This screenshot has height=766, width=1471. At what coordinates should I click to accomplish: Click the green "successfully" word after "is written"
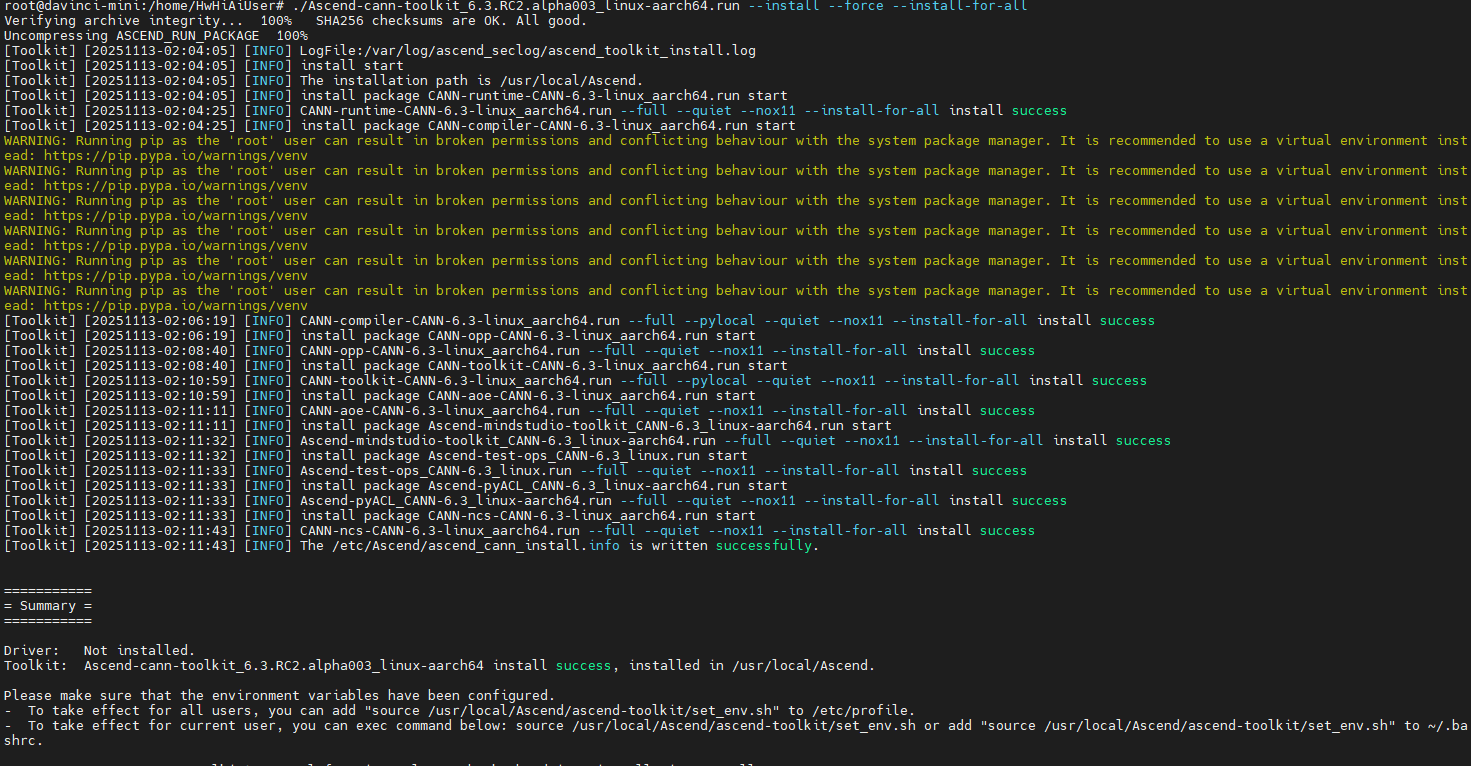pos(764,545)
